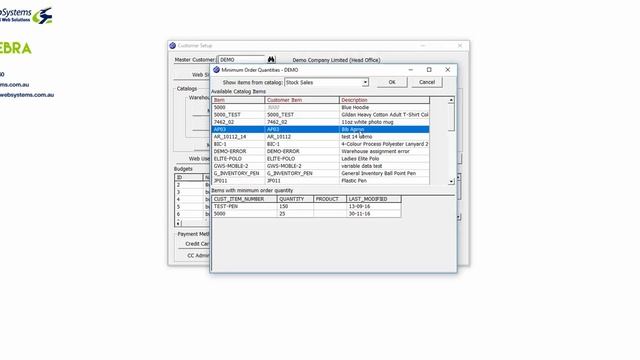The width and height of the screenshot is (640, 360).
Task: Select the Ladies Elite Polo row
Action: point(320,159)
